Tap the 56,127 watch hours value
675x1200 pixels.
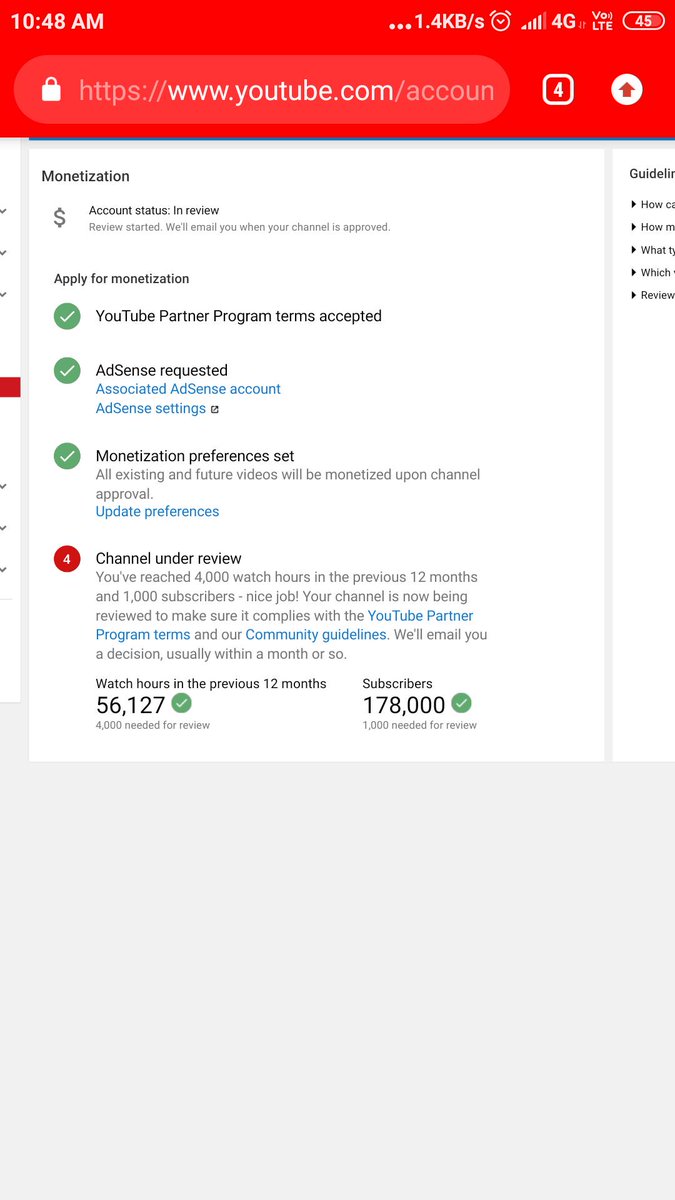(130, 705)
